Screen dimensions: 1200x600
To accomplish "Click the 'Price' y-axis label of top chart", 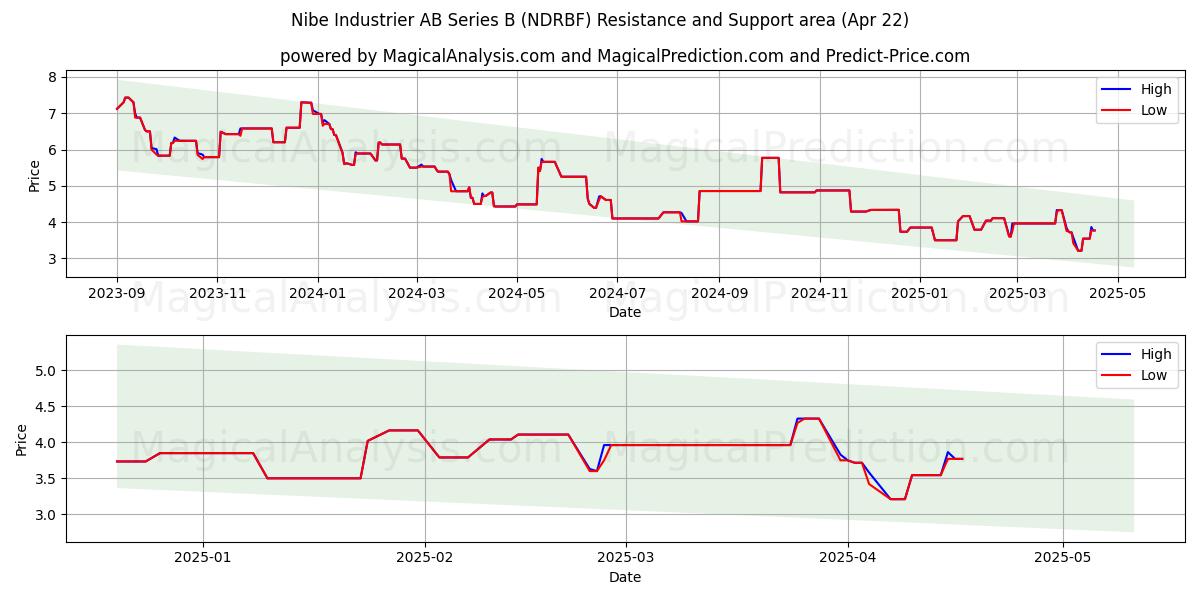I will pyautogui.click(x=34, y=176).
